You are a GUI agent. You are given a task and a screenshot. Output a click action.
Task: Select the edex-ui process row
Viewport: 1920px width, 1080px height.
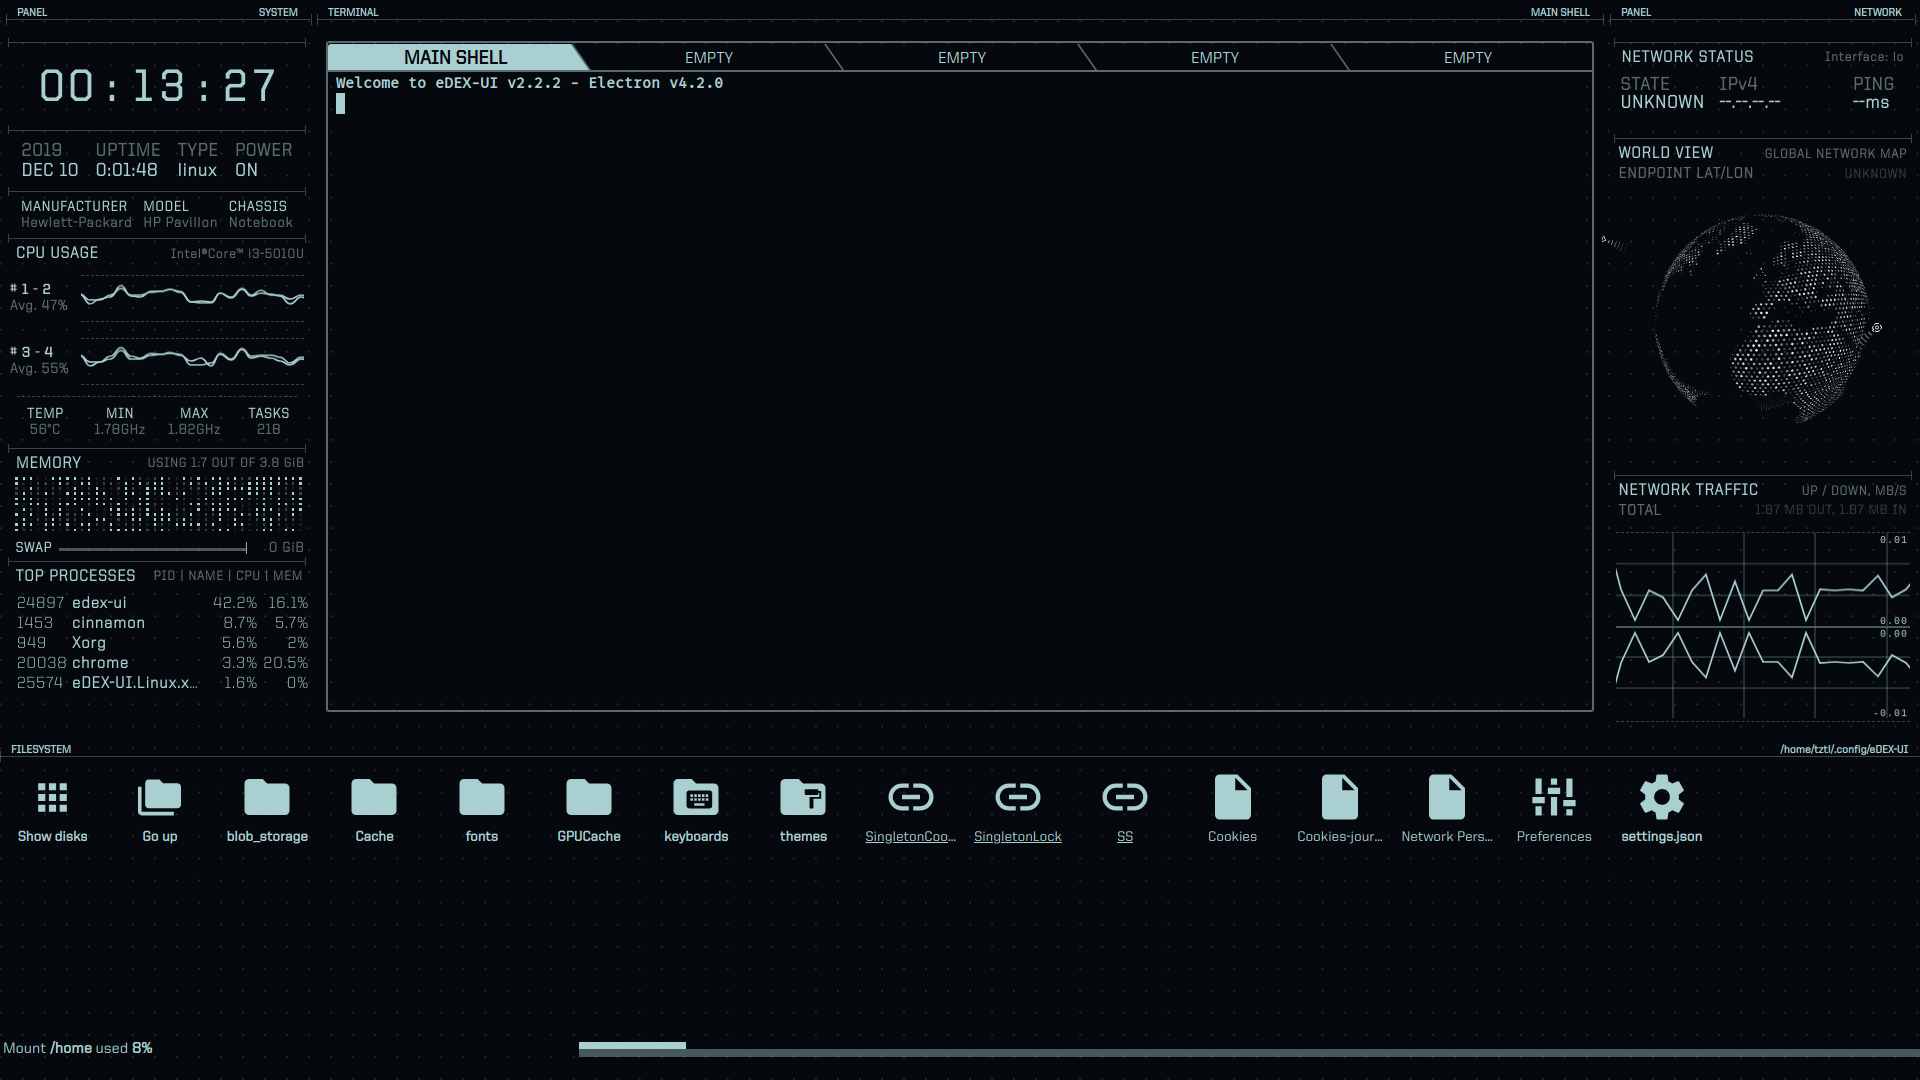click(x=162, y=602)
